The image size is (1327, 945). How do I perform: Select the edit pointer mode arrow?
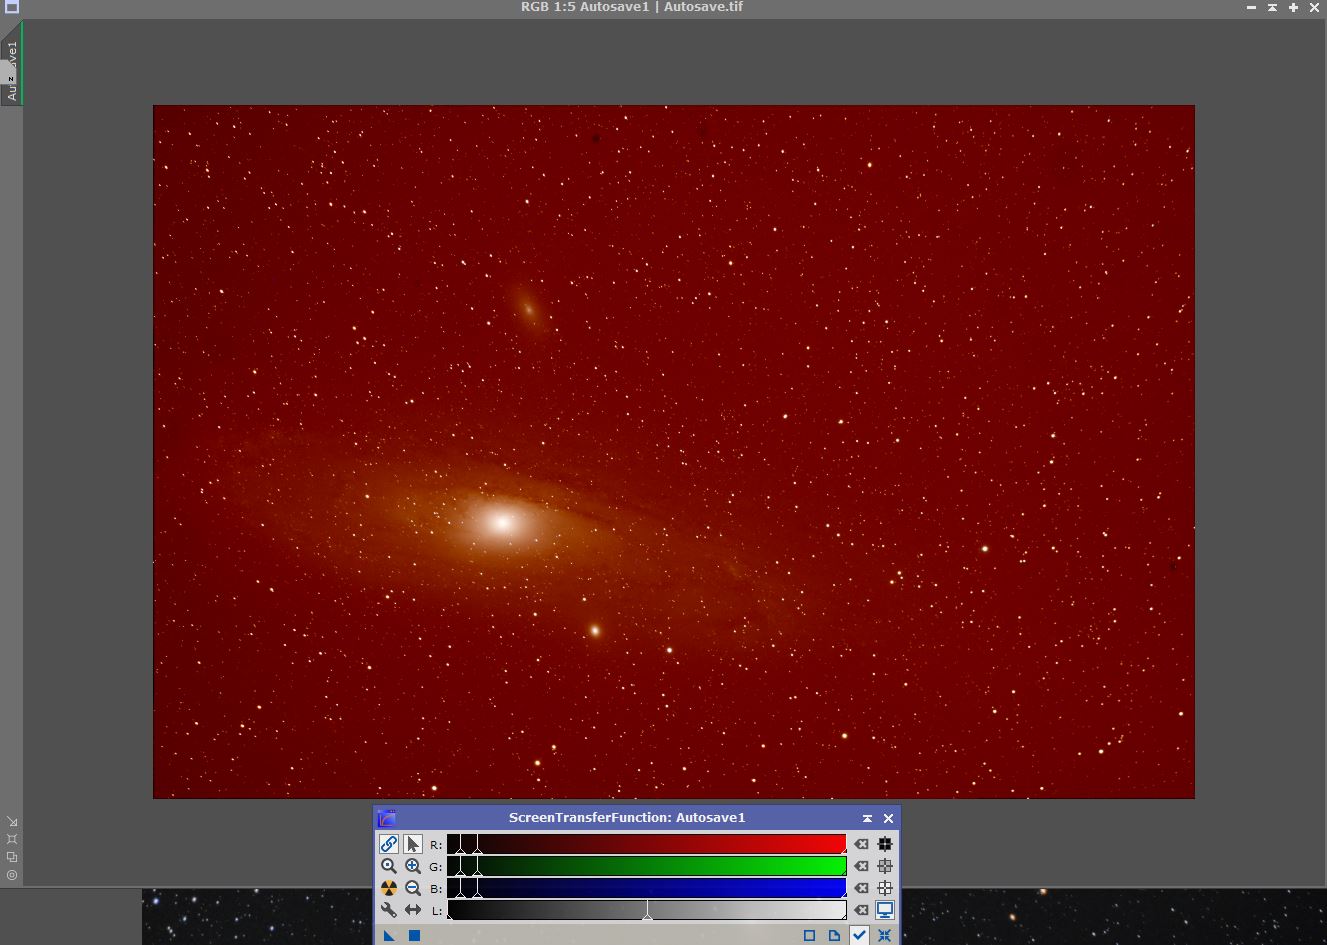pos(412,844)
